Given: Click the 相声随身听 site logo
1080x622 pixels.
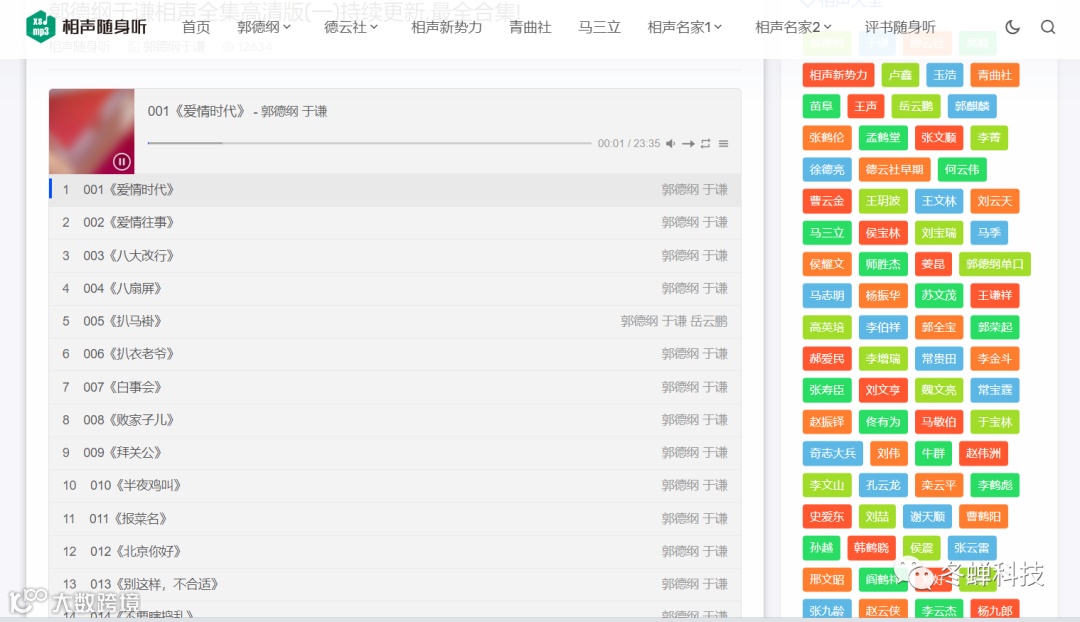Looking at the screenshot, I should tap(86, 27).
